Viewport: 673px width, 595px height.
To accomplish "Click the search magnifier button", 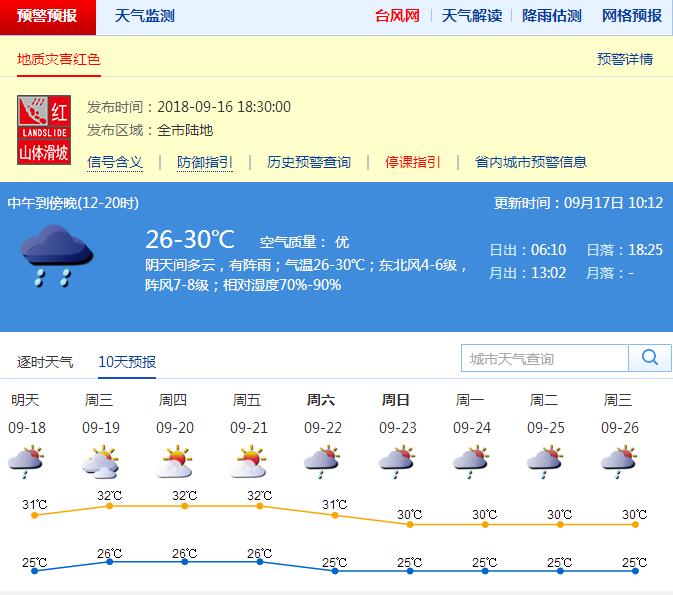I will click(650, 358).
